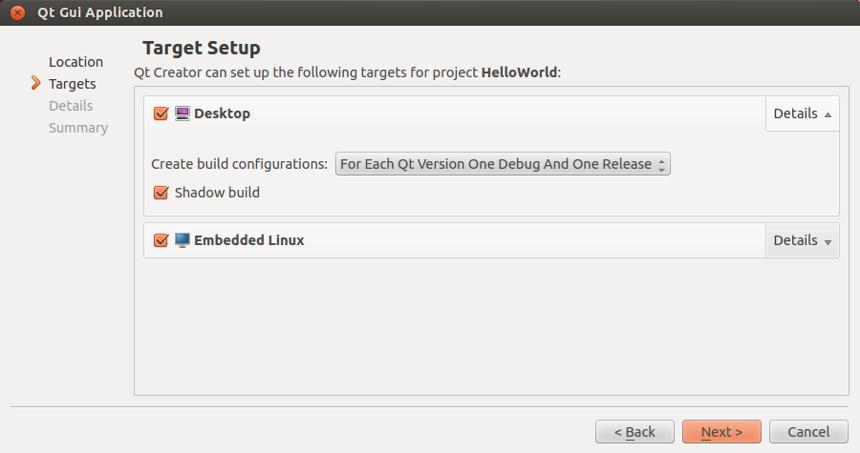Viewport: 860px width, 453px height.
Task: Disable the Shadow build checkbox
Action: coord(161,192)
